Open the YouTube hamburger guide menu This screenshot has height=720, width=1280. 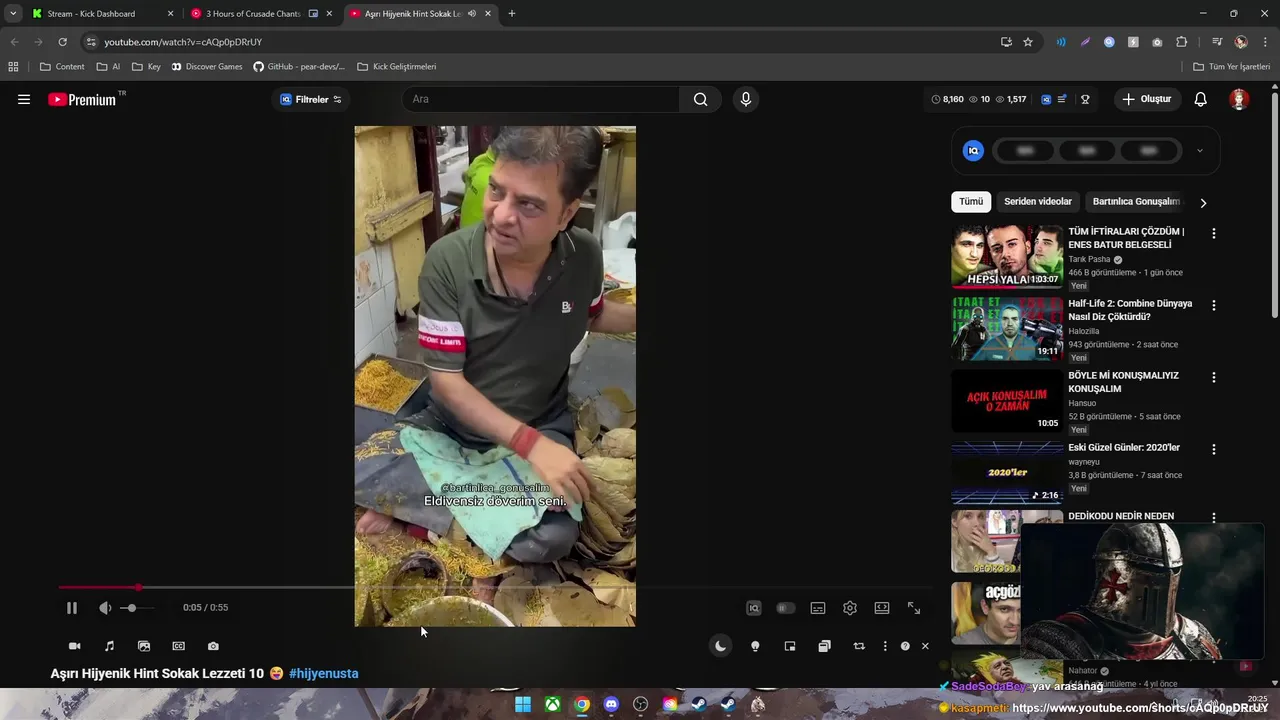pyautogui.click(x=24, y=99)
